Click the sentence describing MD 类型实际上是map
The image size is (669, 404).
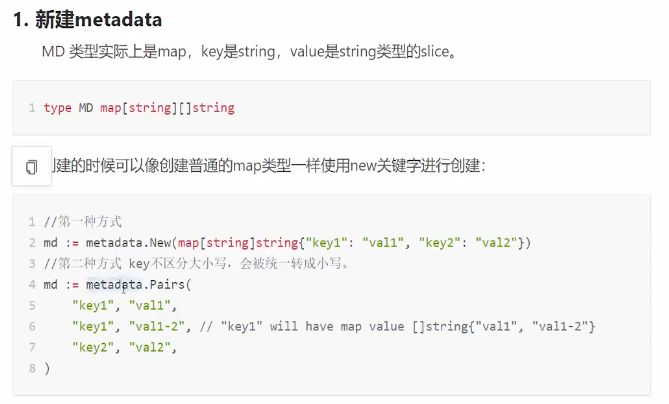250,52
